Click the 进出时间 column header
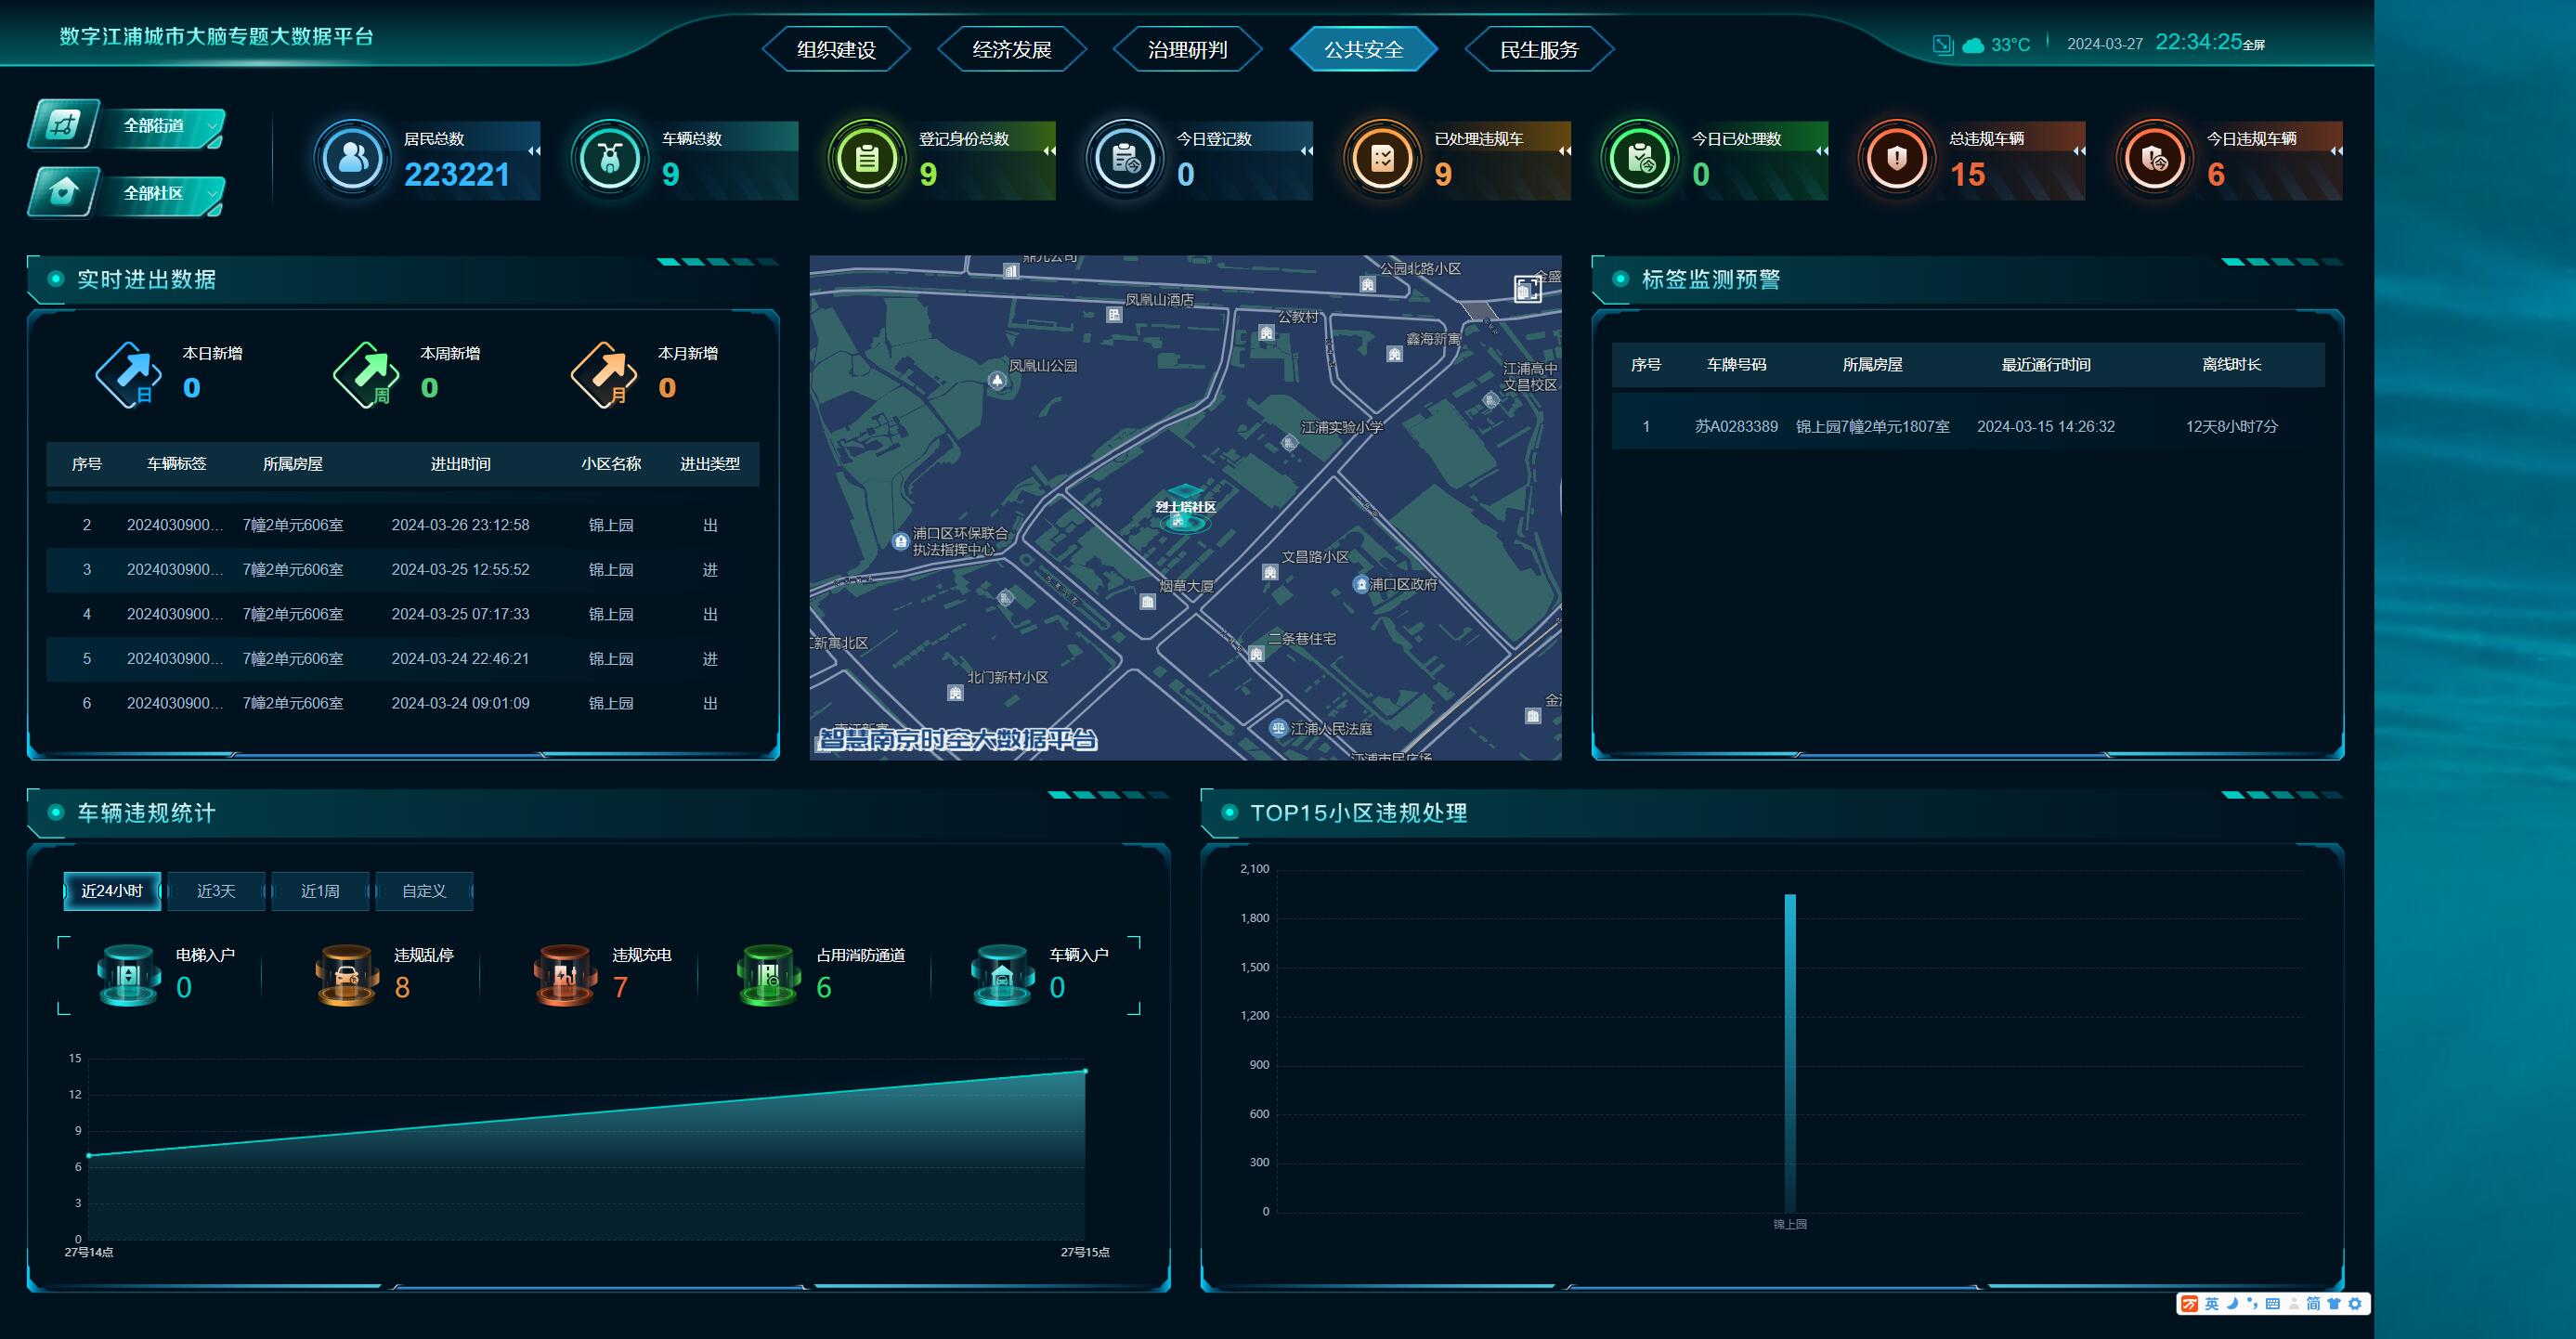 [460, 464]
